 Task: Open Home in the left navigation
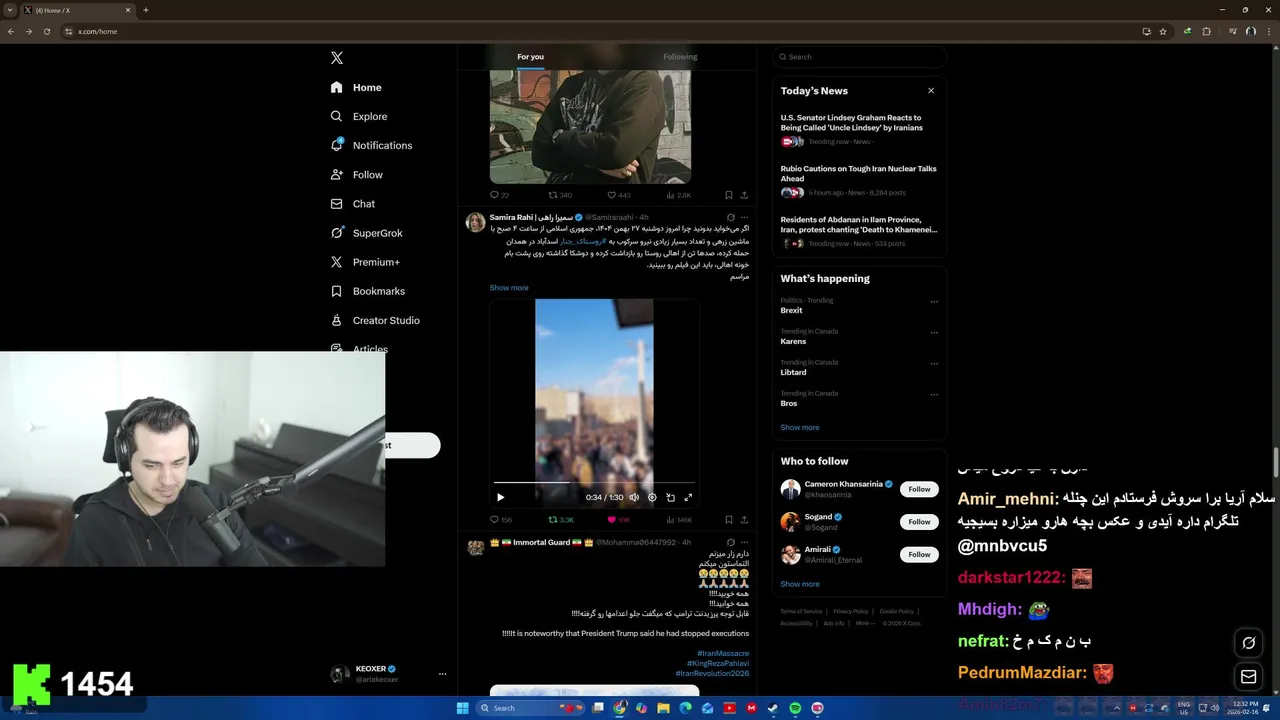(357, 88)
